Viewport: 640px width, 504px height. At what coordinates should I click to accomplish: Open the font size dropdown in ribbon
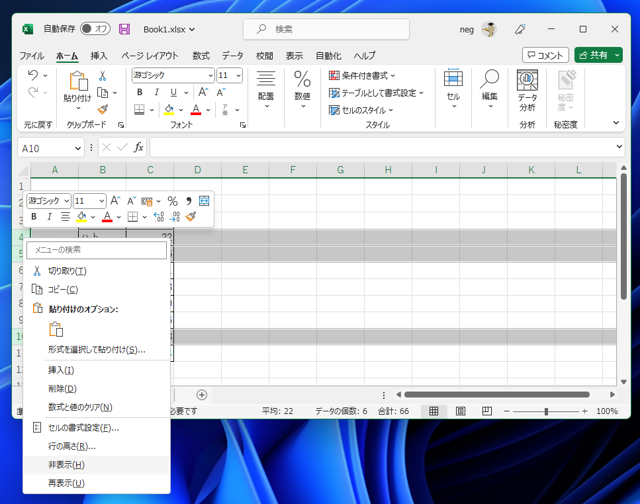(x=238, y=76)
